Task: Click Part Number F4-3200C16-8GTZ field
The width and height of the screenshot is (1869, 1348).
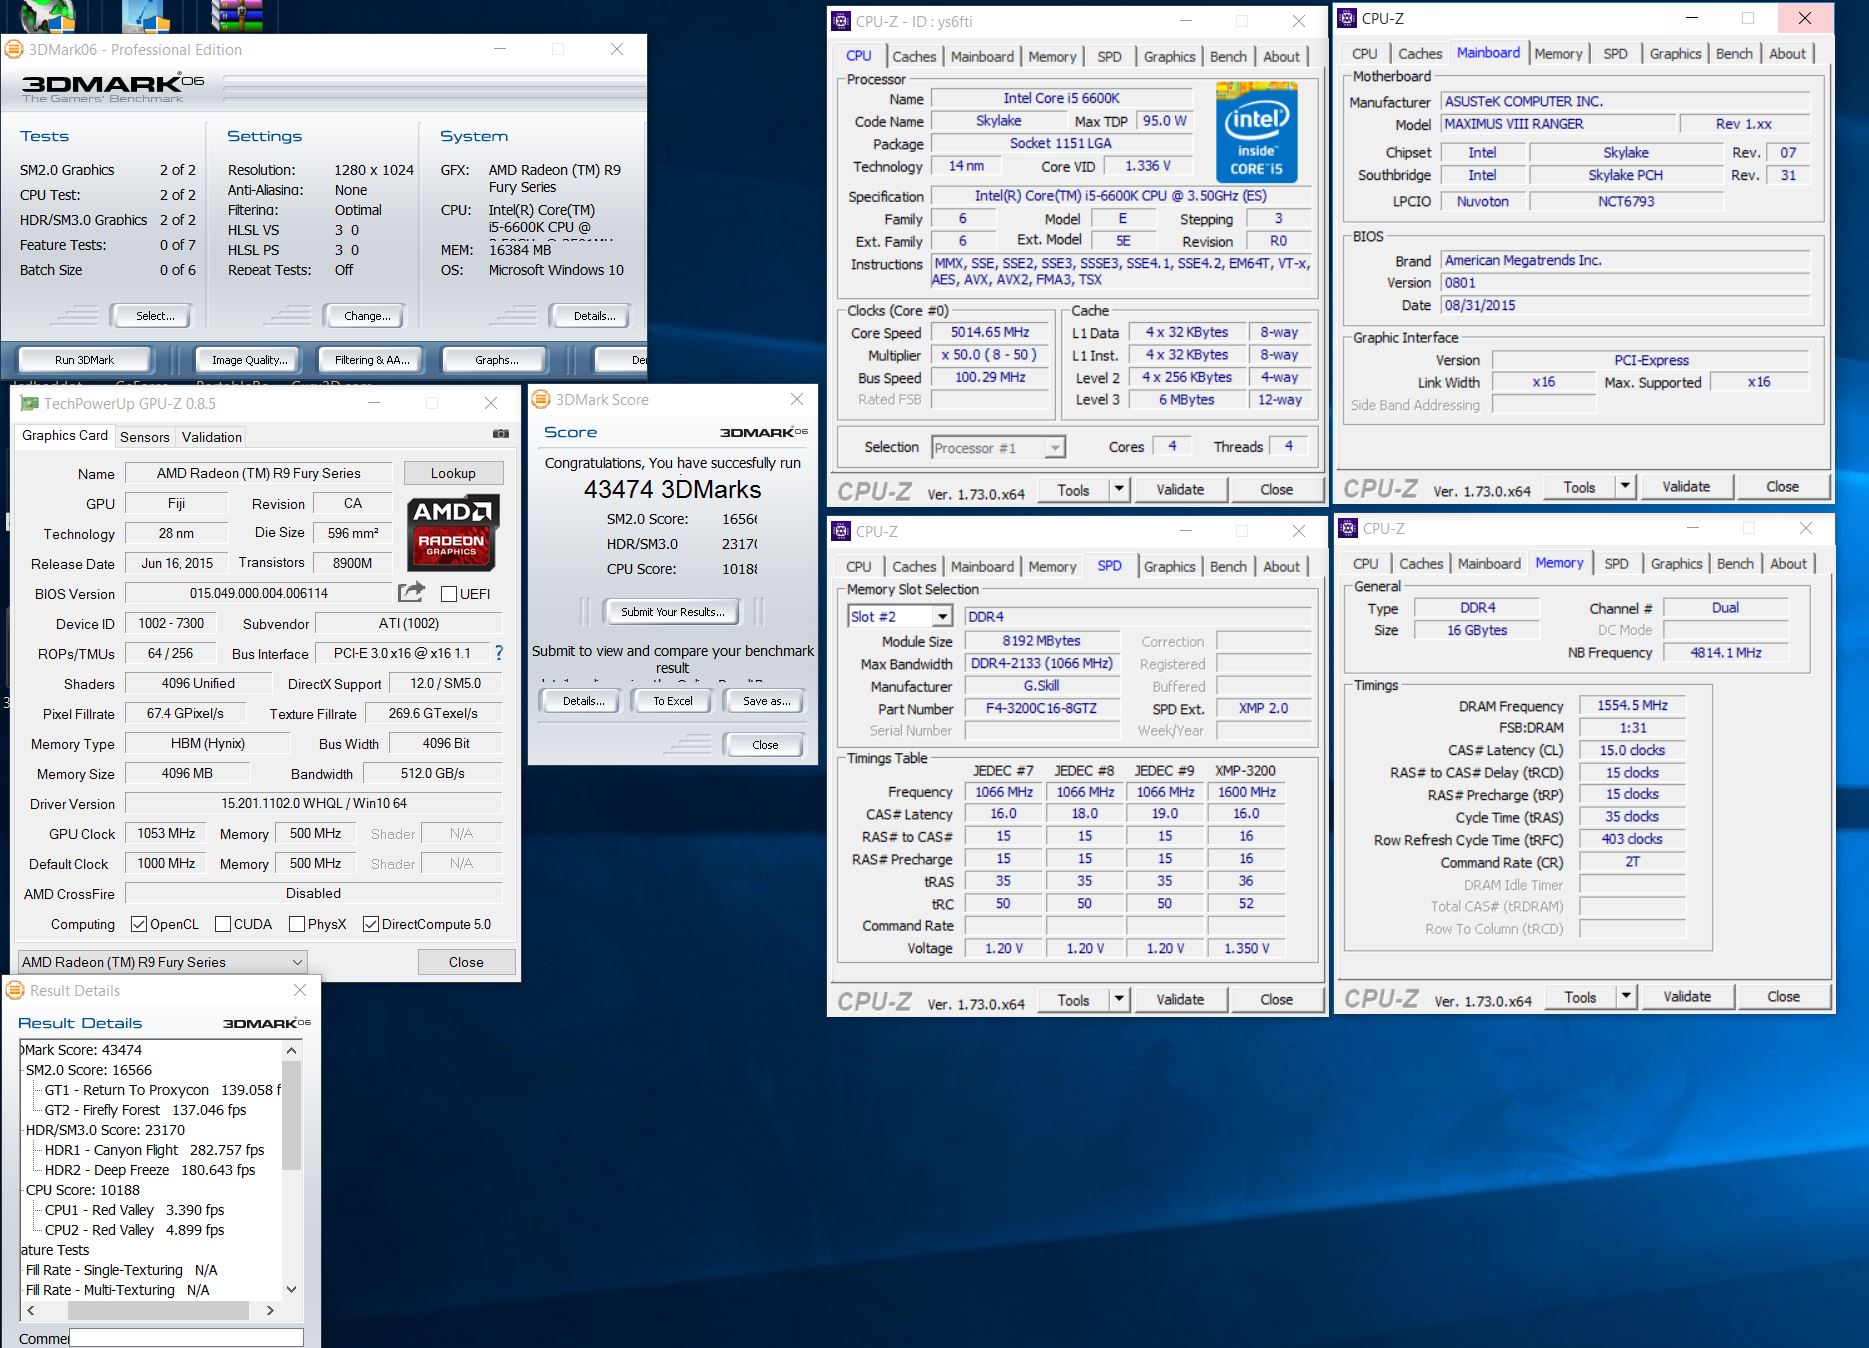Action: click(x=1041, y=708)
